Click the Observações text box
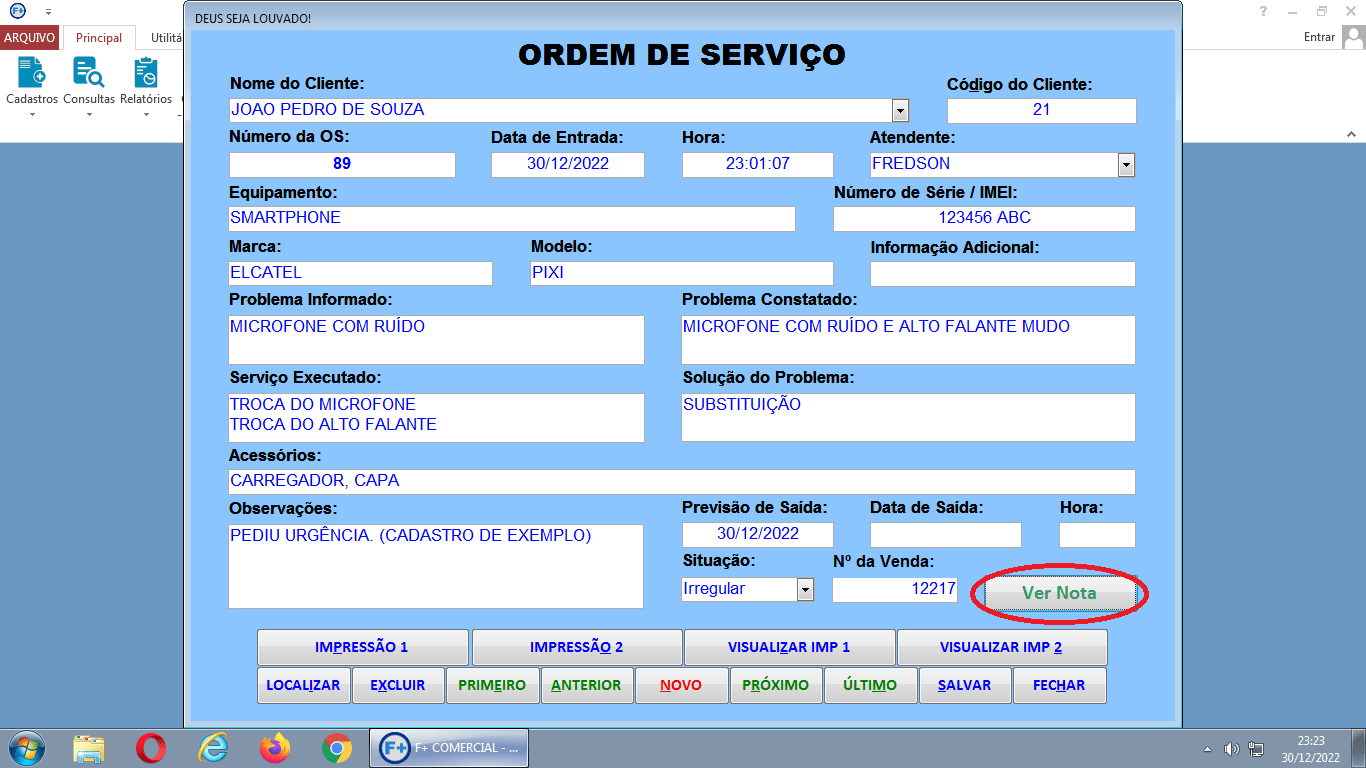 pos(436,566)
